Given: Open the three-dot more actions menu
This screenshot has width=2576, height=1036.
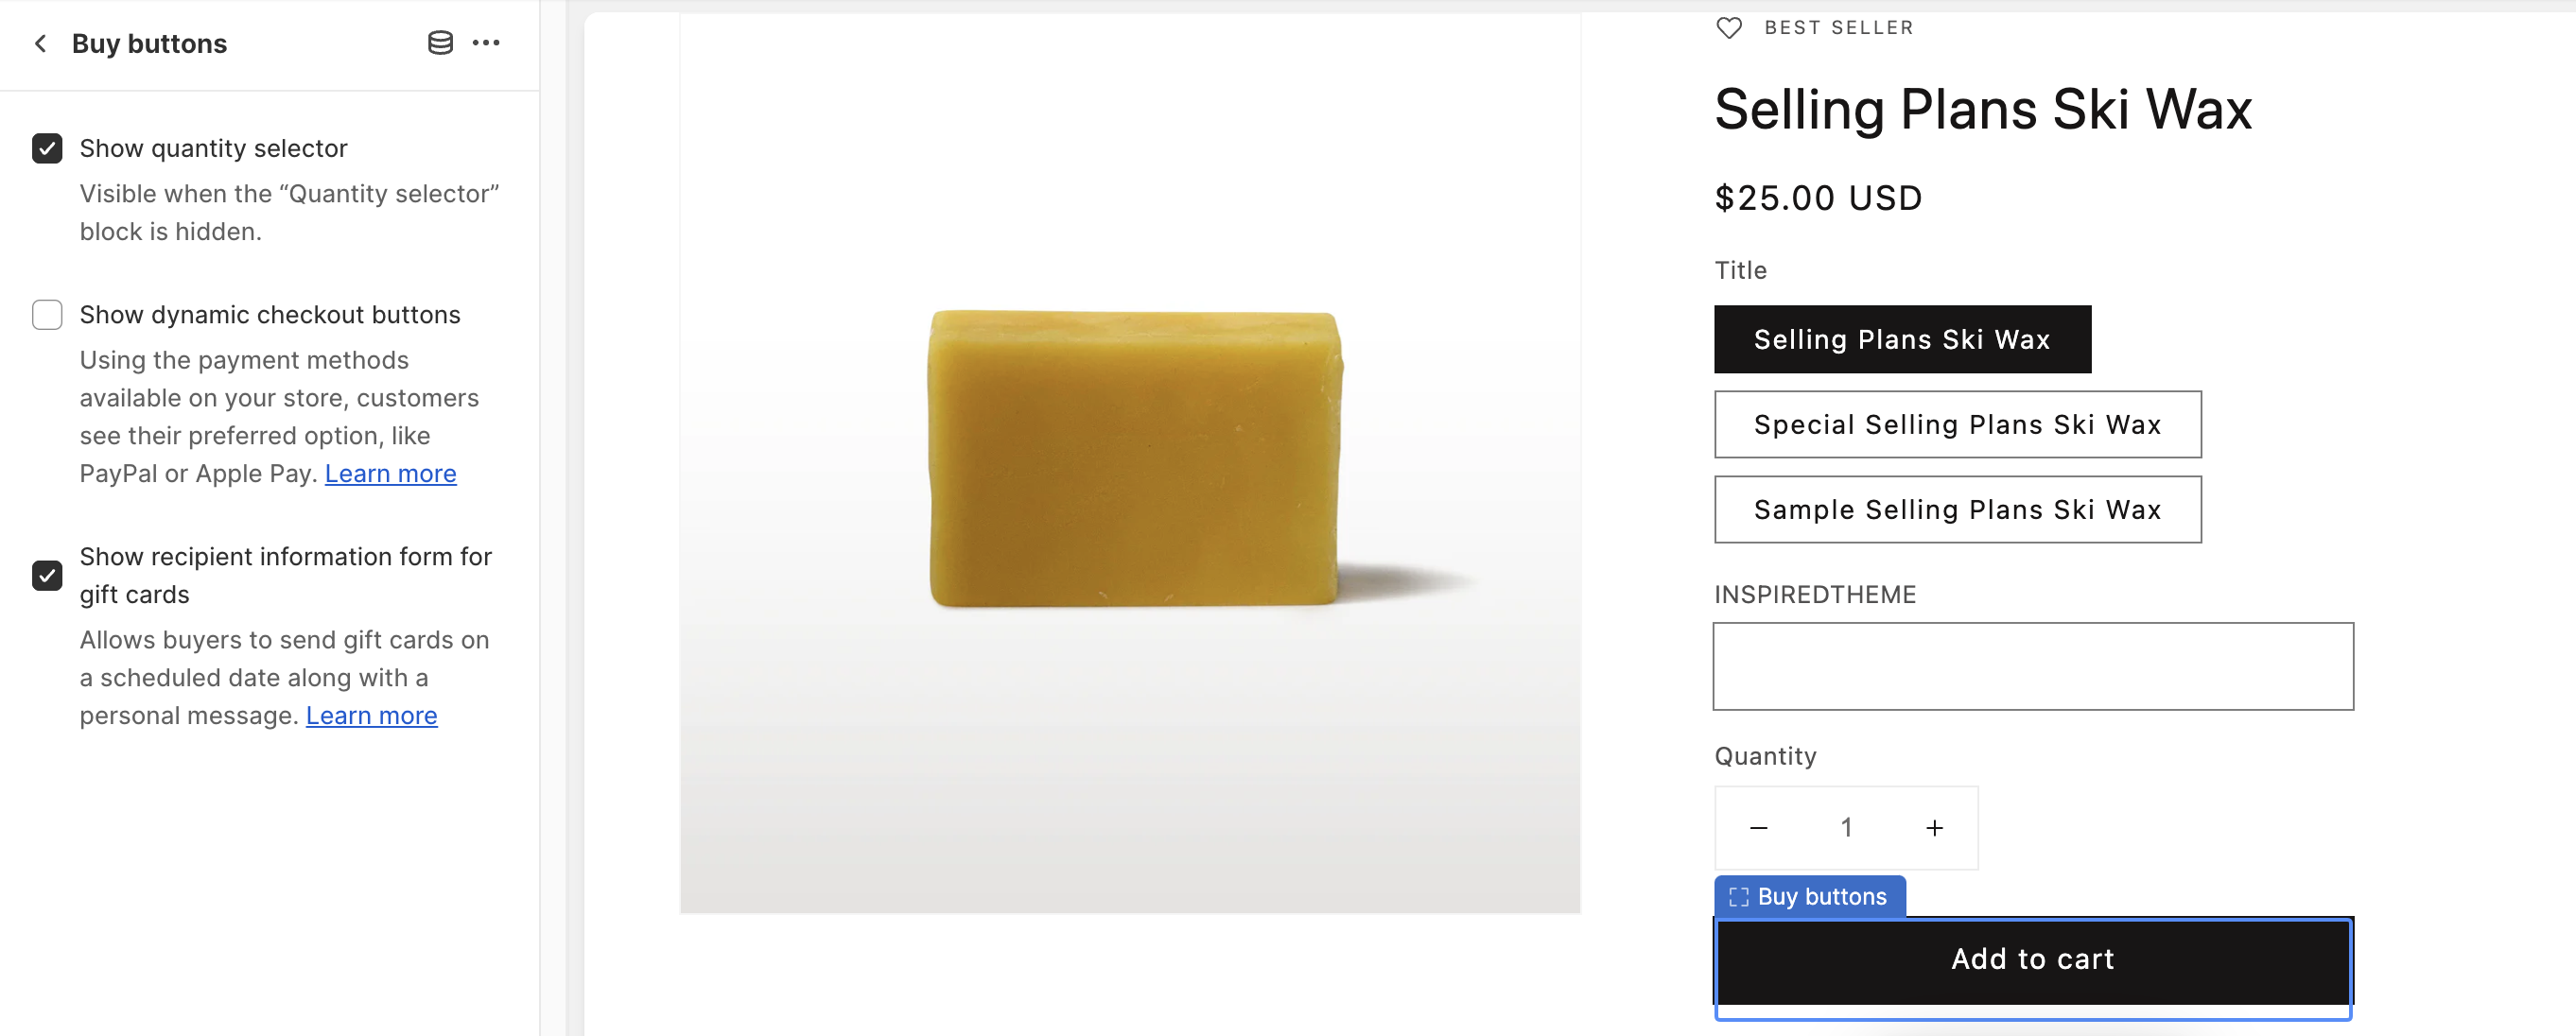Looking at the screenshot, I should (486, 43).
